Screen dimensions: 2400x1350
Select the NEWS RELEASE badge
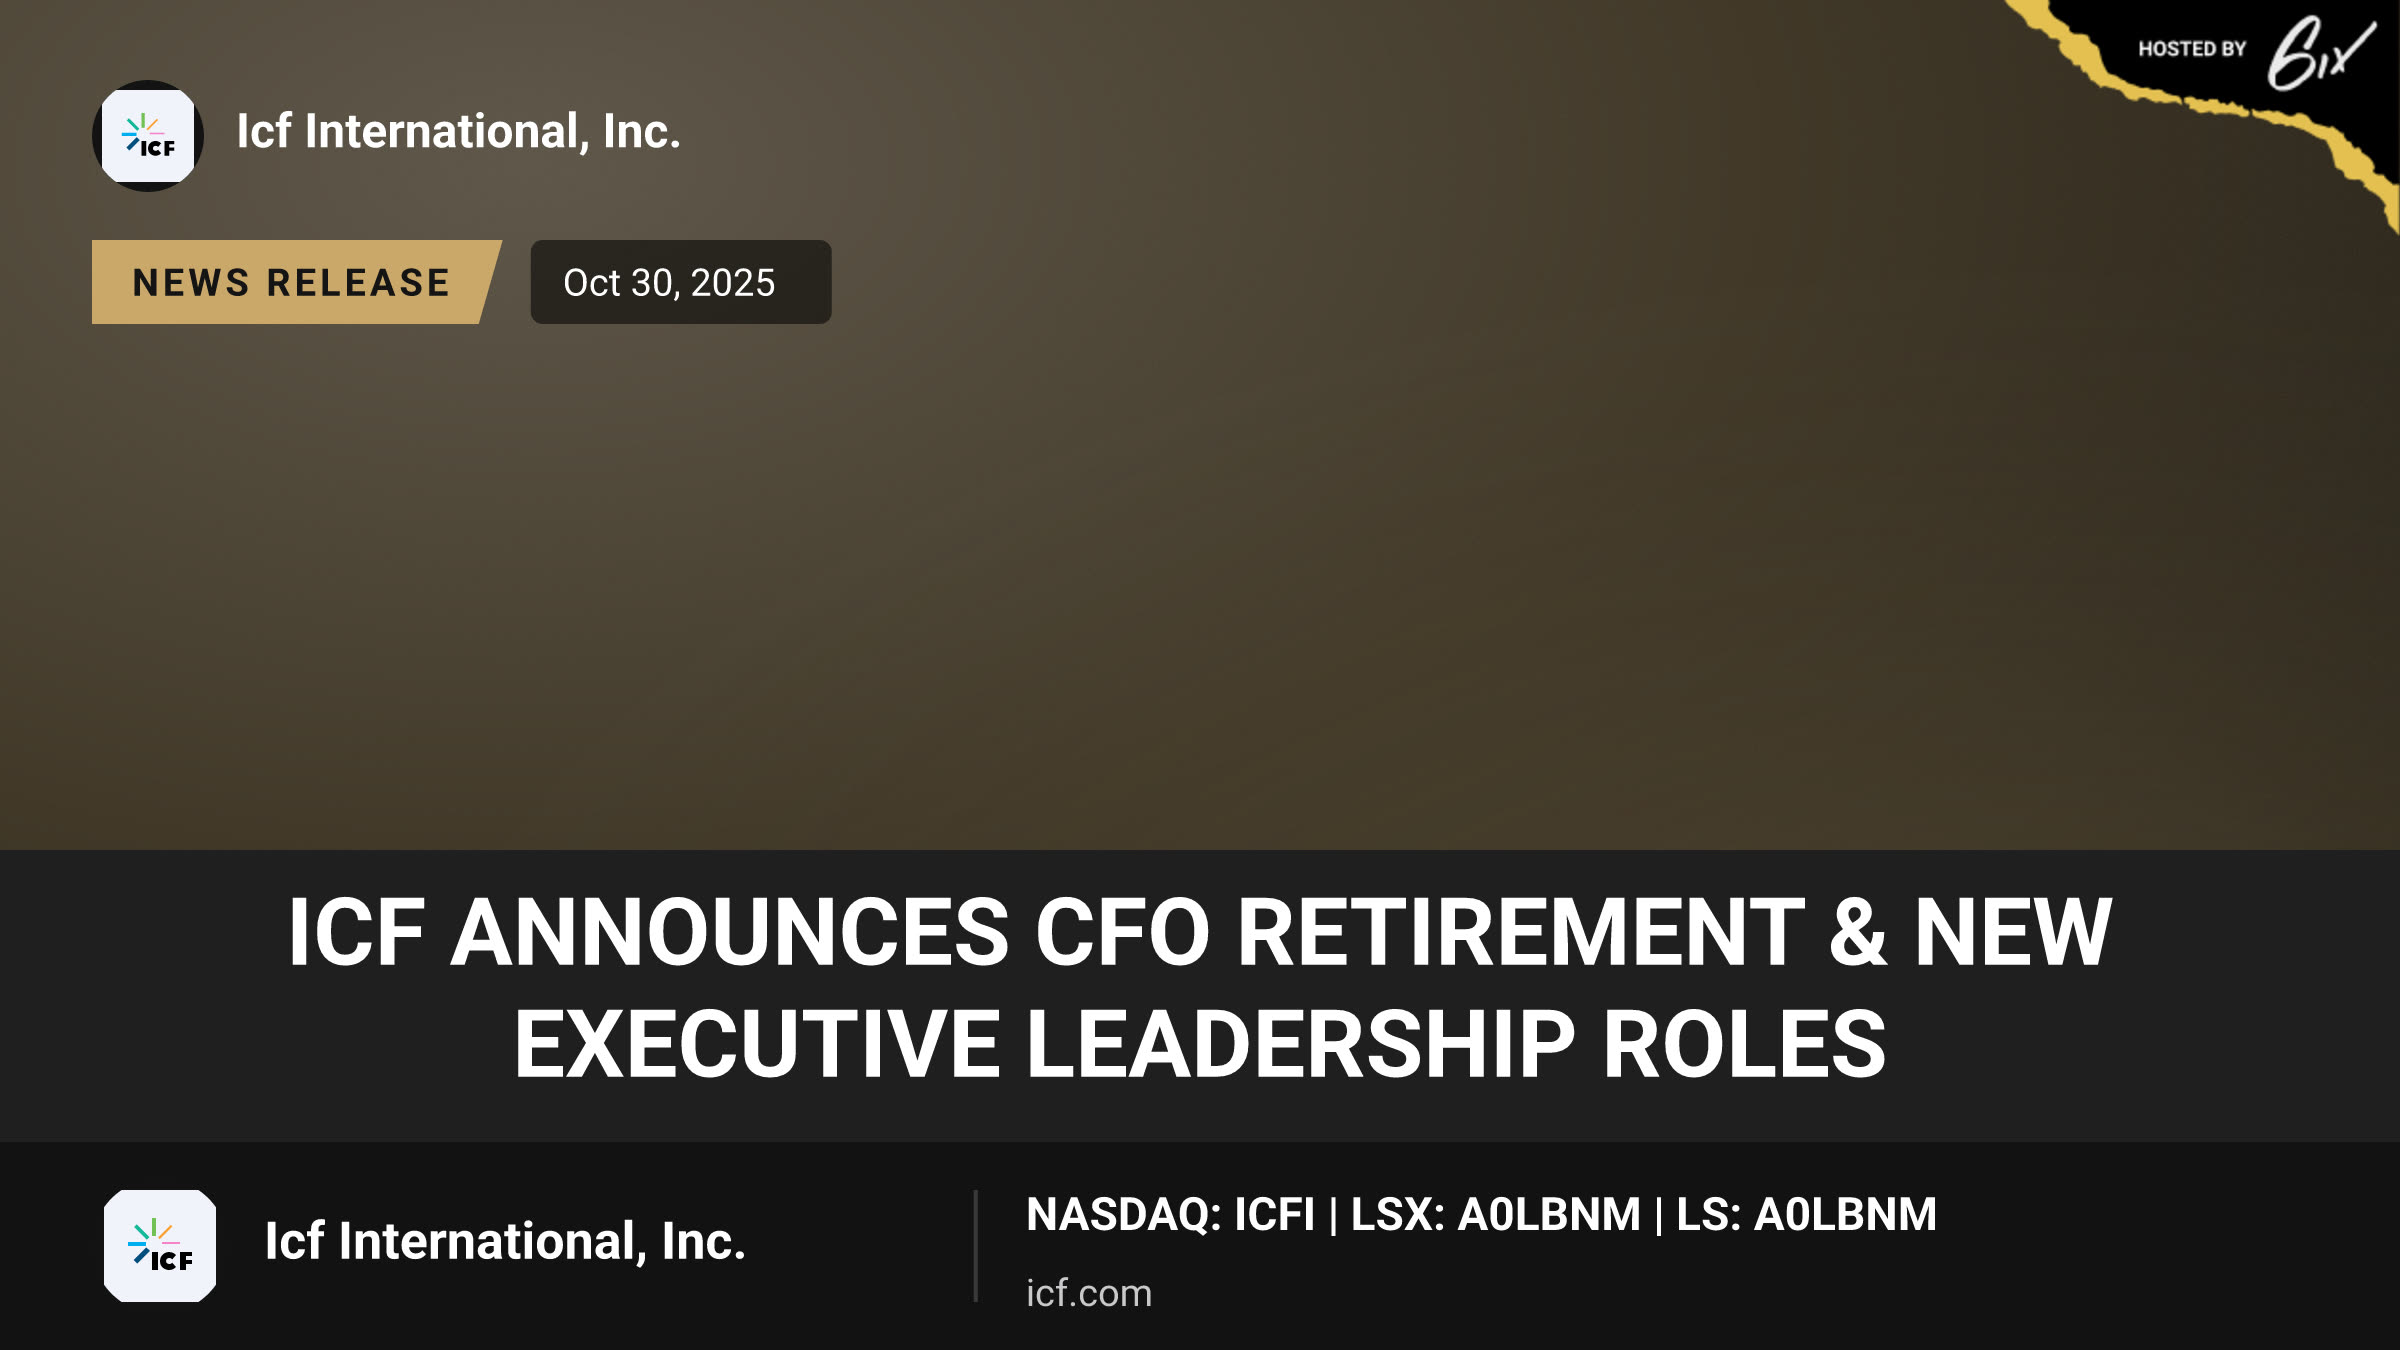click(296, 282)
